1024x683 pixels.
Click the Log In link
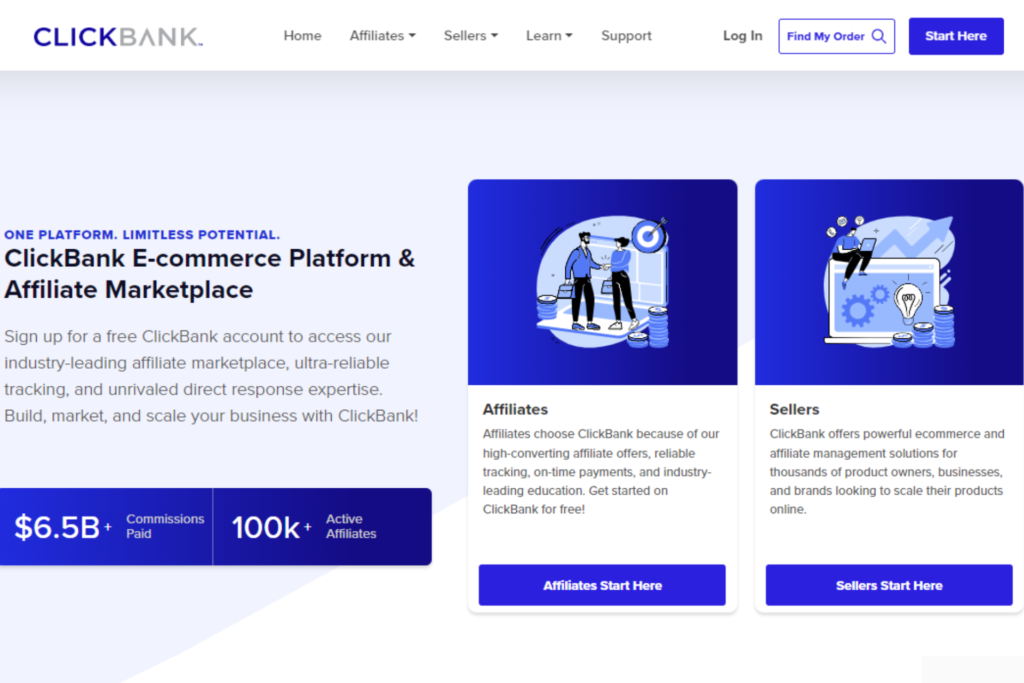pos(743,36)
